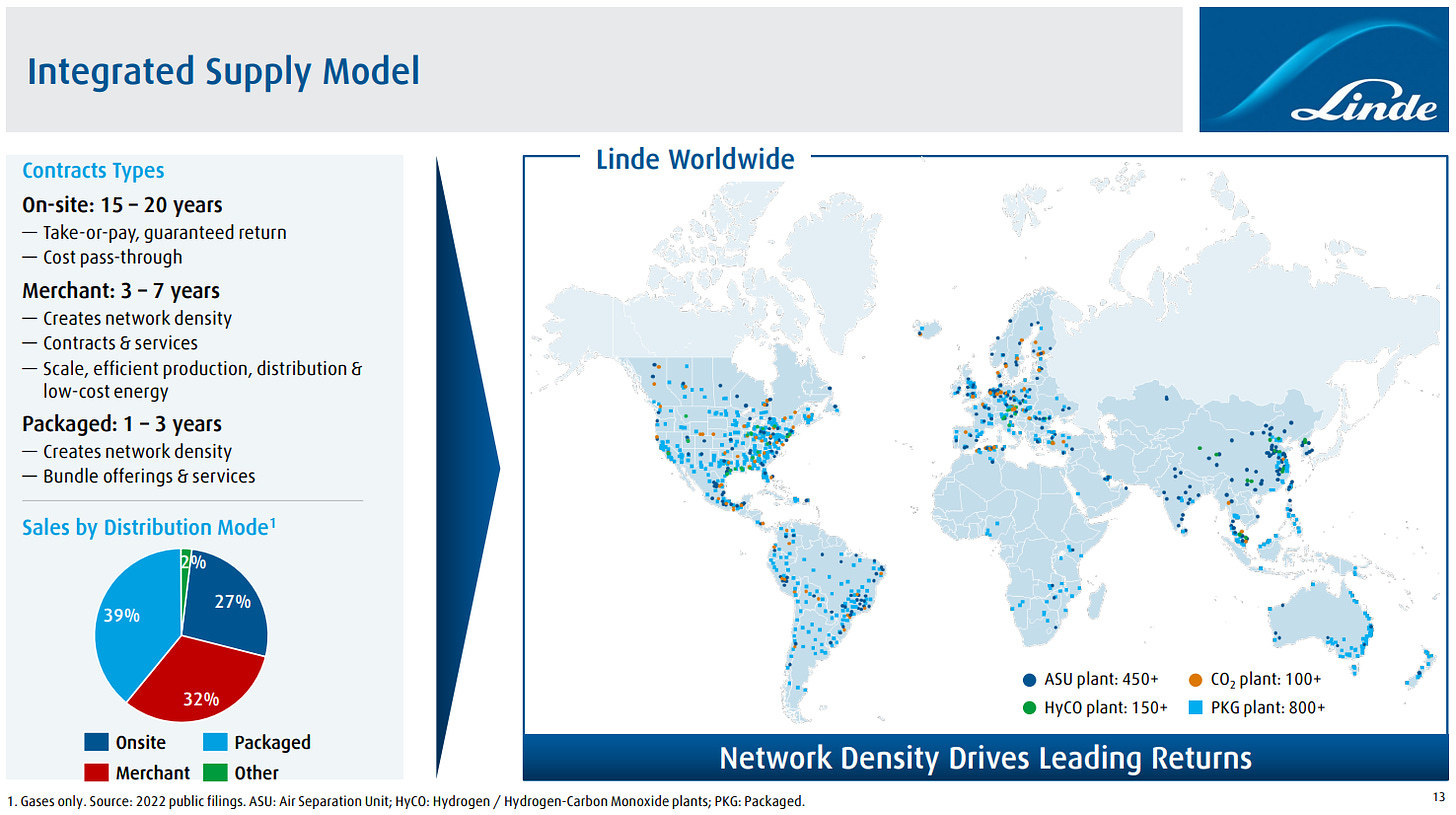Screen dimensions: 1456x815
Task: Click the 'CO2 plant: 100+' label
Action: [1265, 680]
